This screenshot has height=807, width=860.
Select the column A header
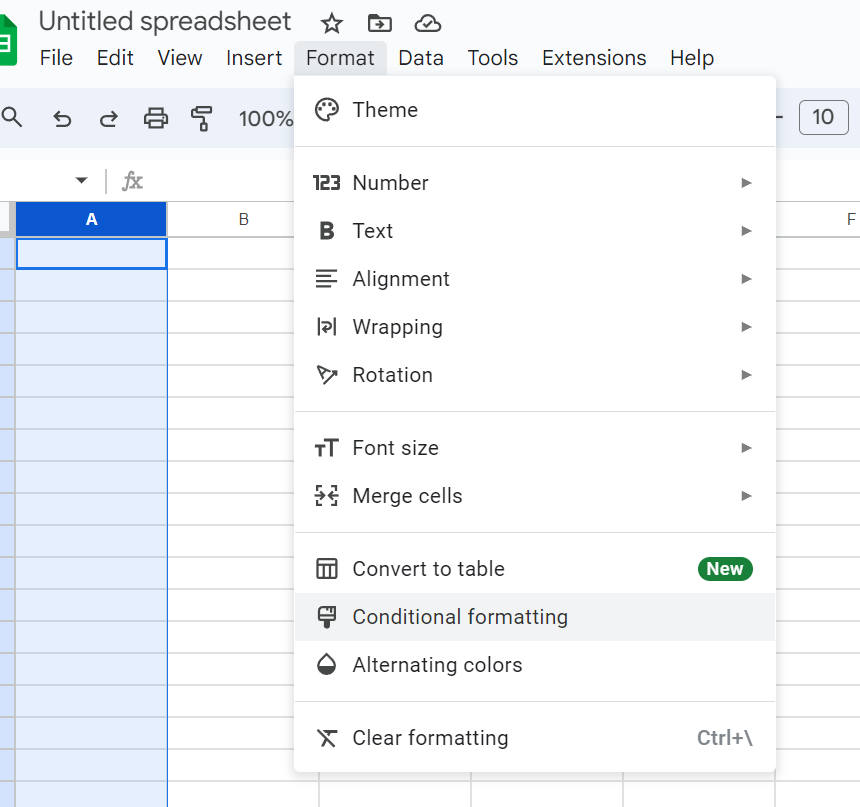pyautogui.click(x=91, y=219)
